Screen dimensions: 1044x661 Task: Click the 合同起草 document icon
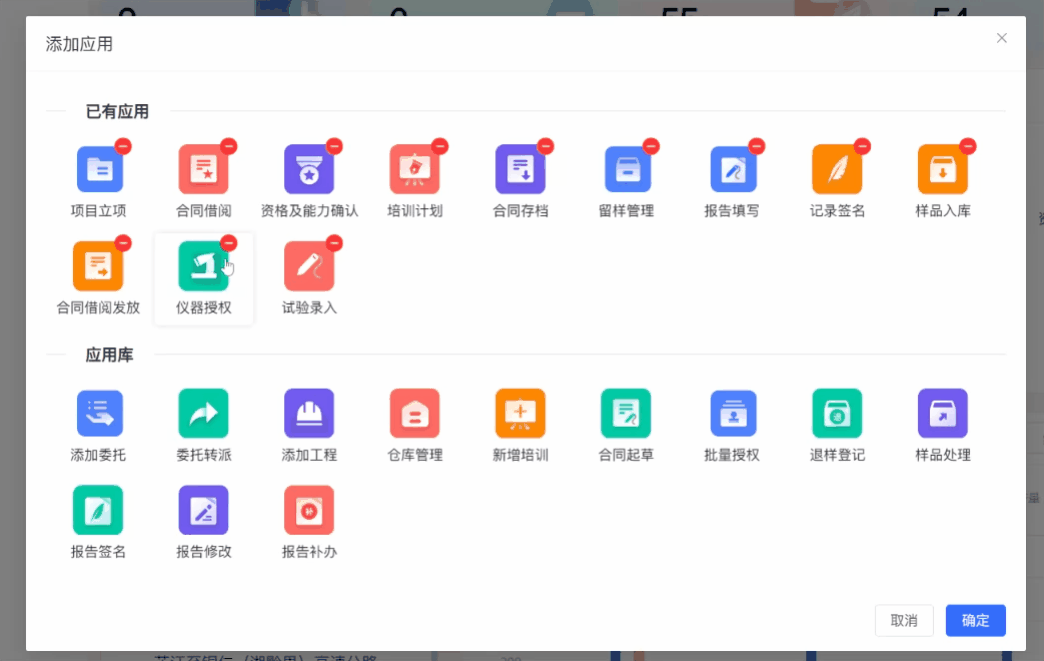click(625, 413)
